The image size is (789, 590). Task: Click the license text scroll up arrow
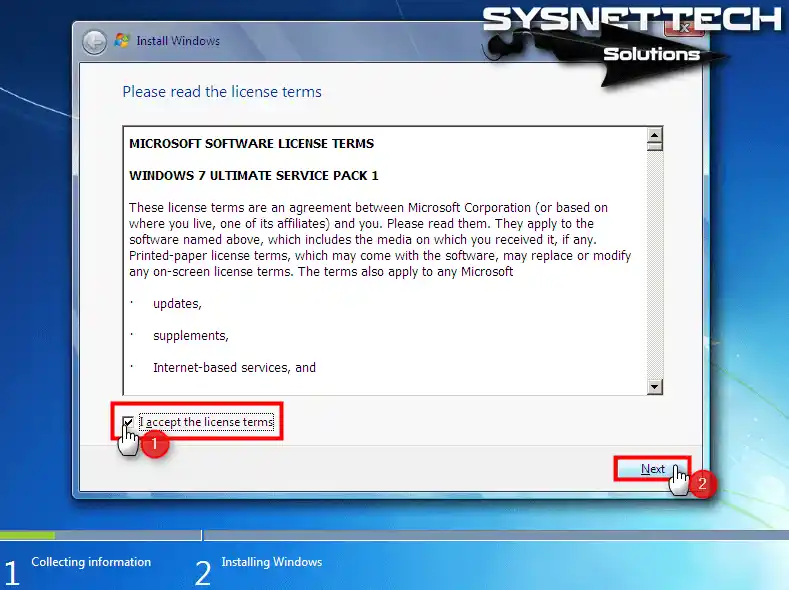click(x=655, y=135)
